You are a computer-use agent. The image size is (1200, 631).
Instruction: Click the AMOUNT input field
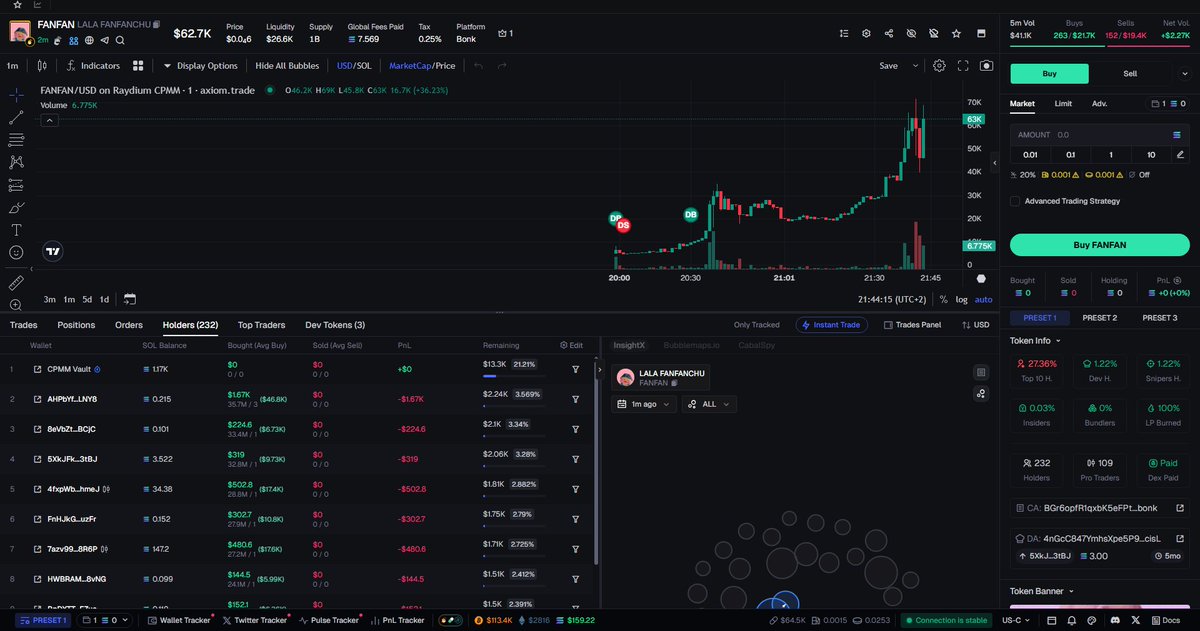point(1099,134)
